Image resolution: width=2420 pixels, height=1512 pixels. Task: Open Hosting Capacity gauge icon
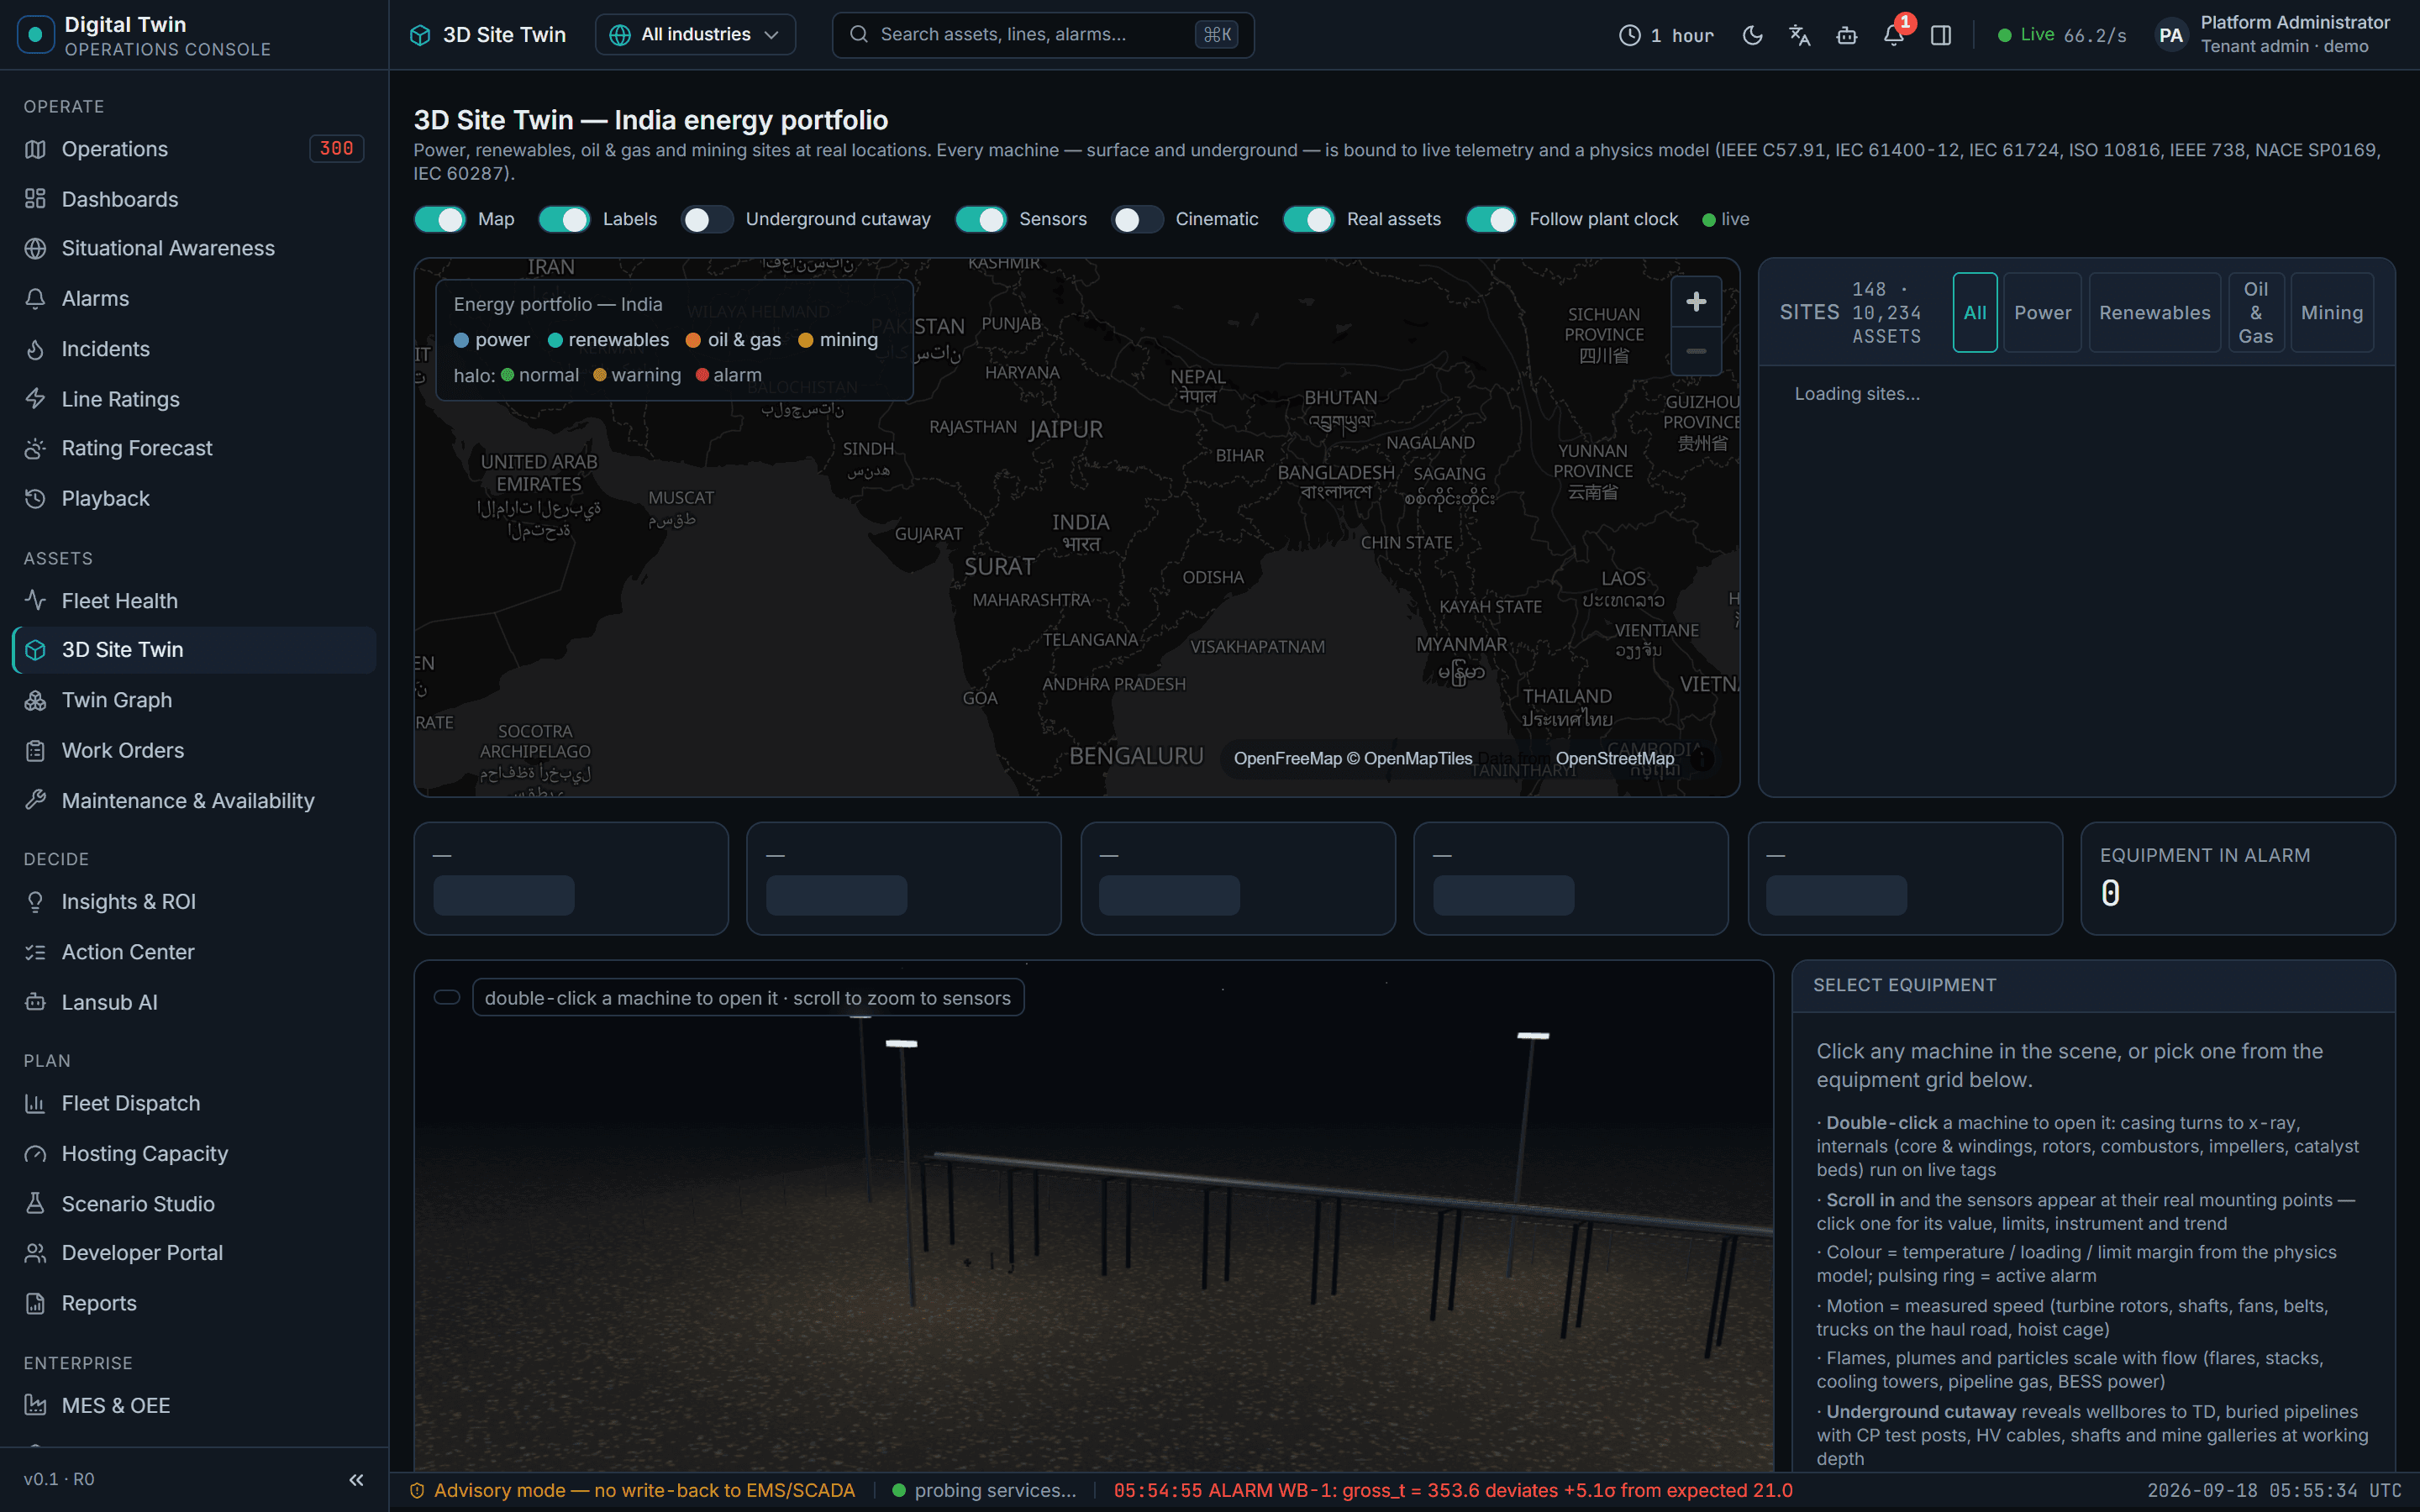[36, 1153]
